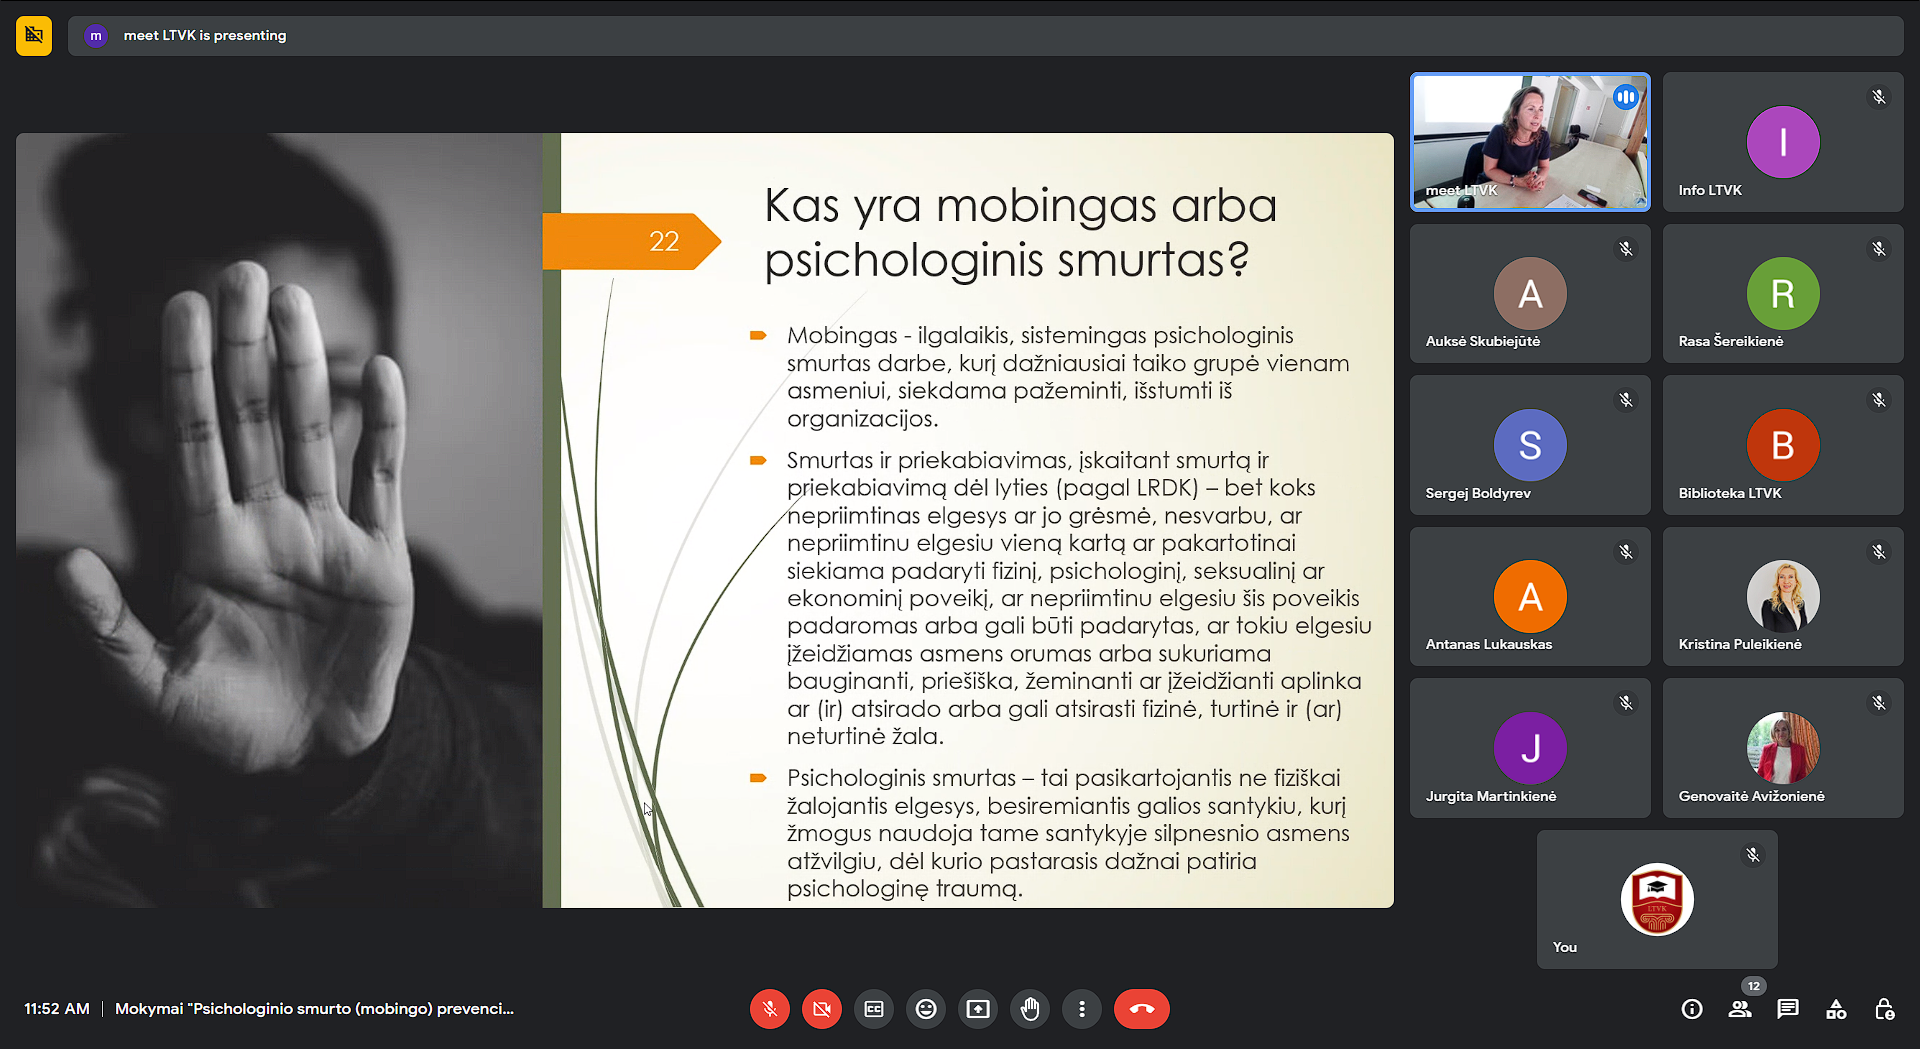This screenshot has height=1049, width=1920.
Task: Click Sergej Boldyrev's avatar
Action: pyautogui.click(x=1530, y=445)
